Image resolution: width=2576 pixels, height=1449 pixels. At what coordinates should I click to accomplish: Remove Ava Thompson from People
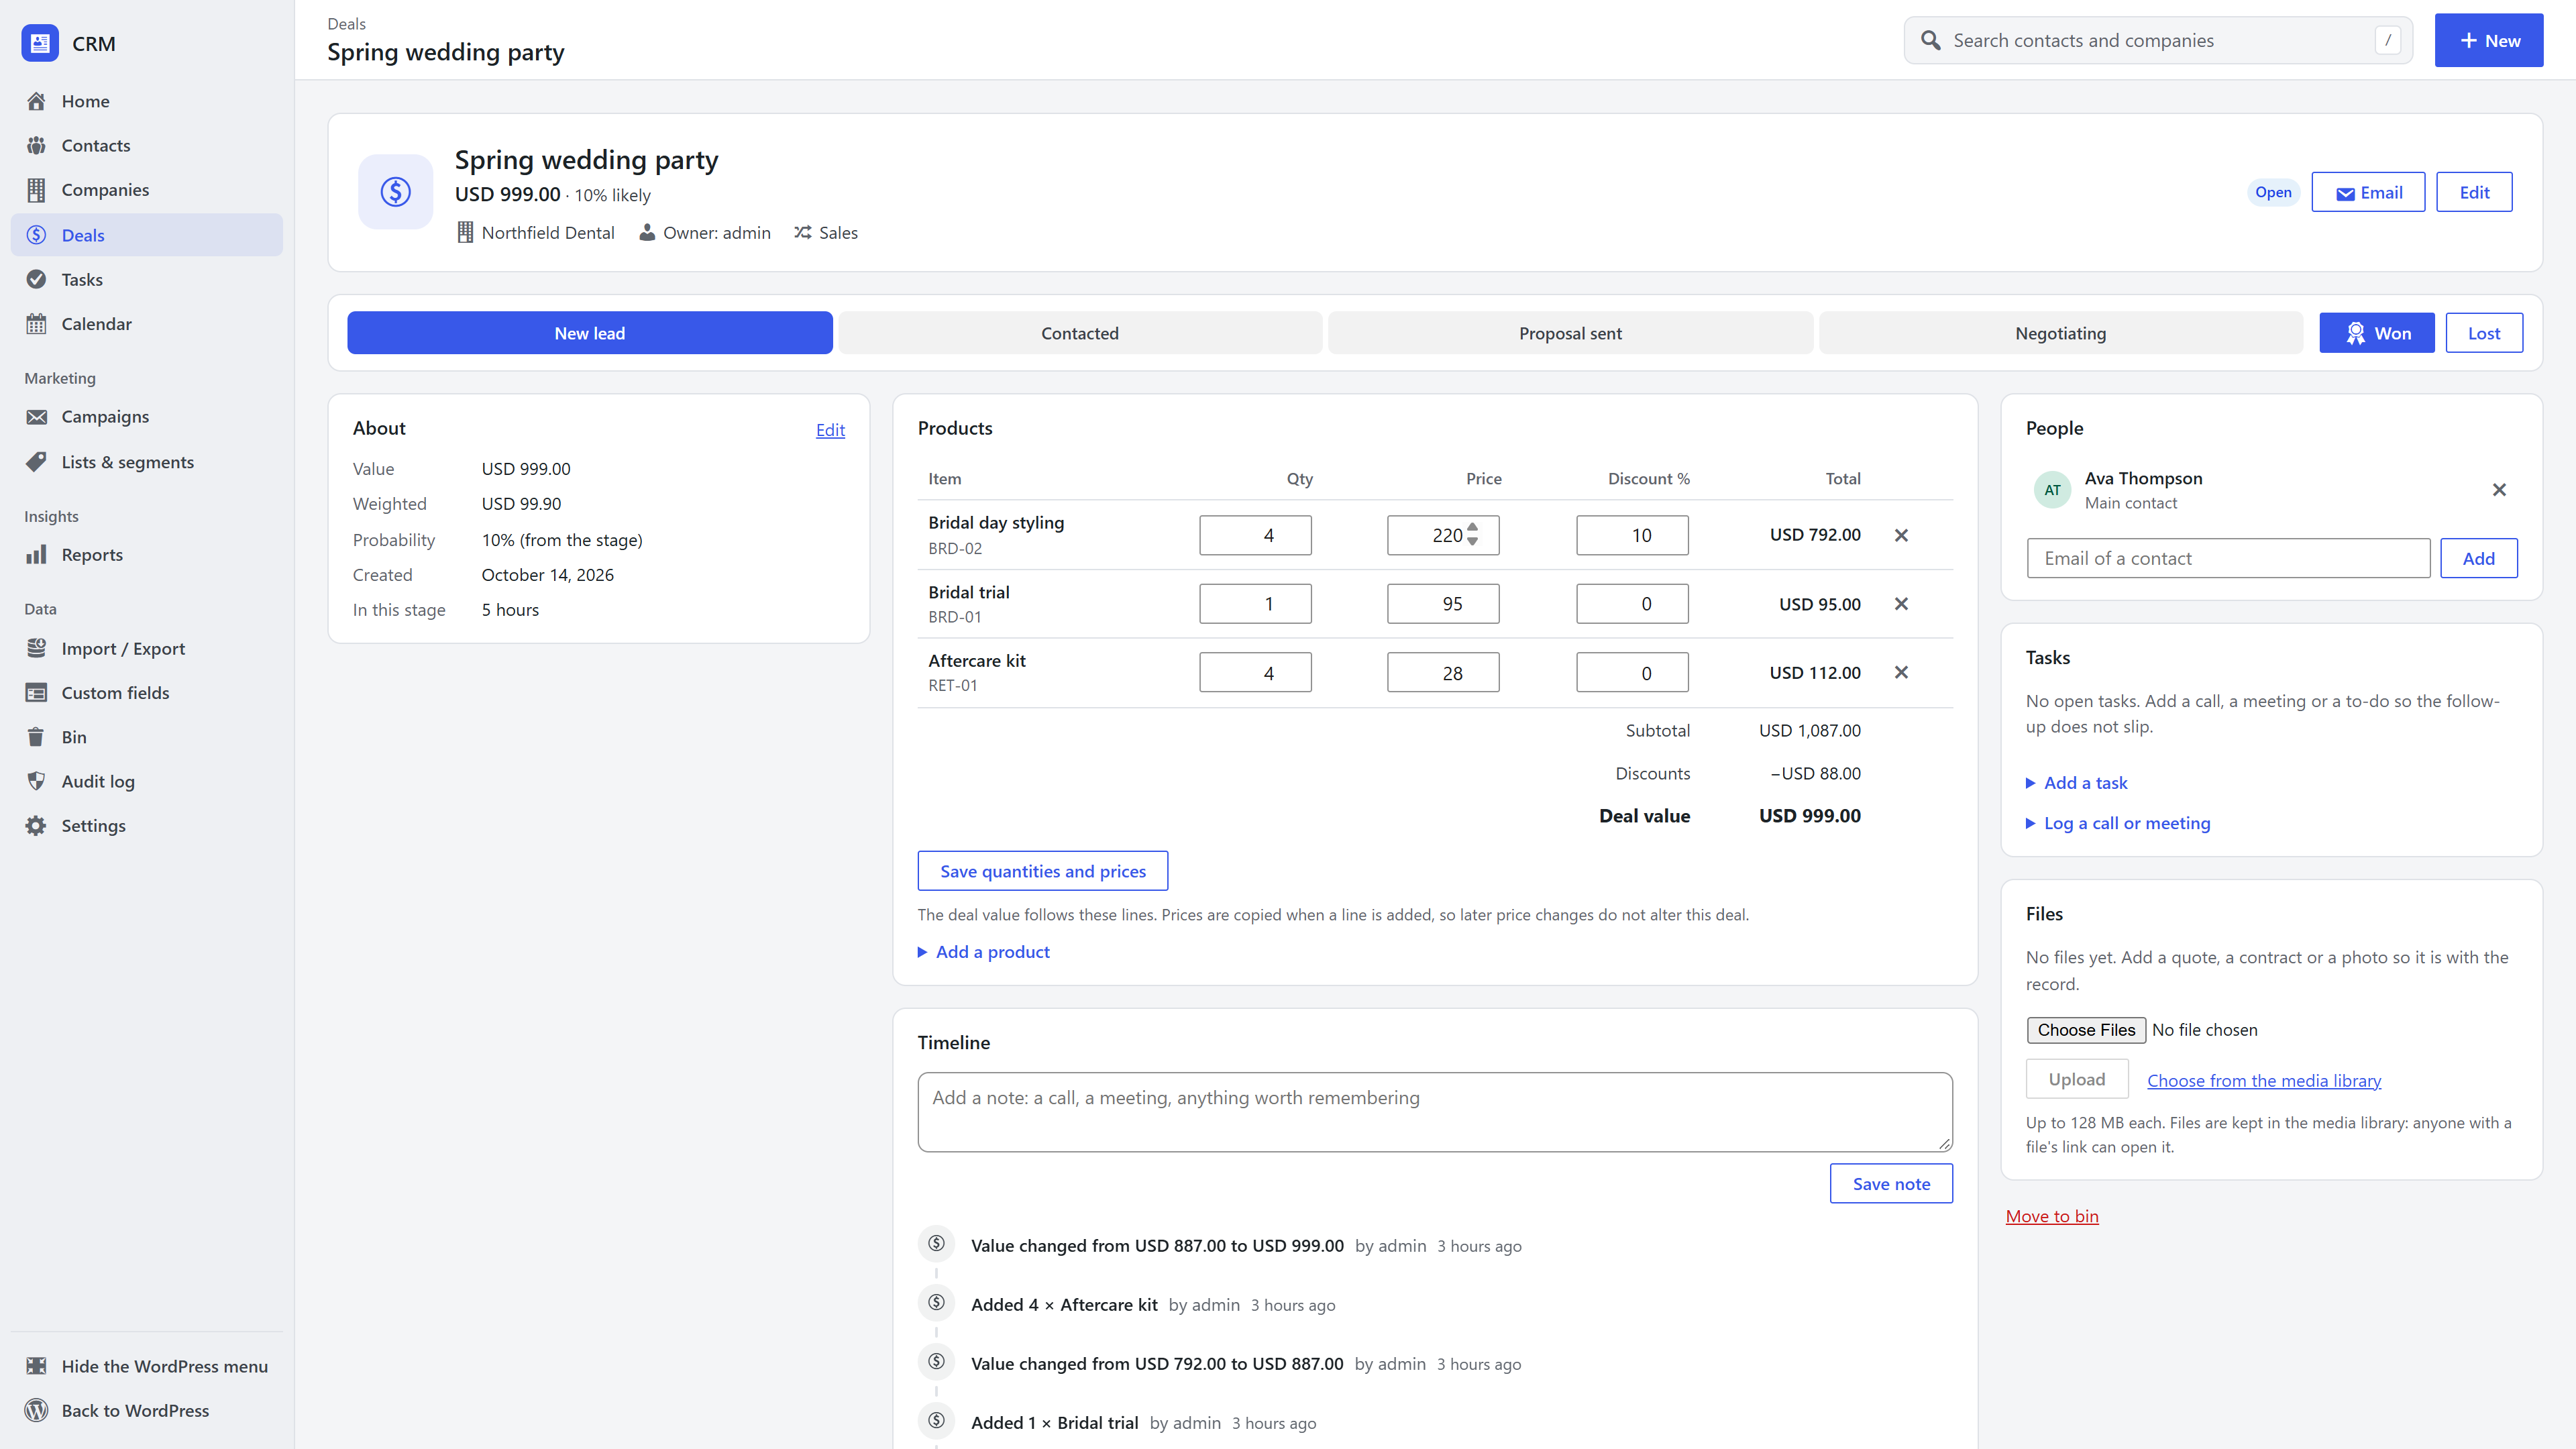(x=2499, y=490)
